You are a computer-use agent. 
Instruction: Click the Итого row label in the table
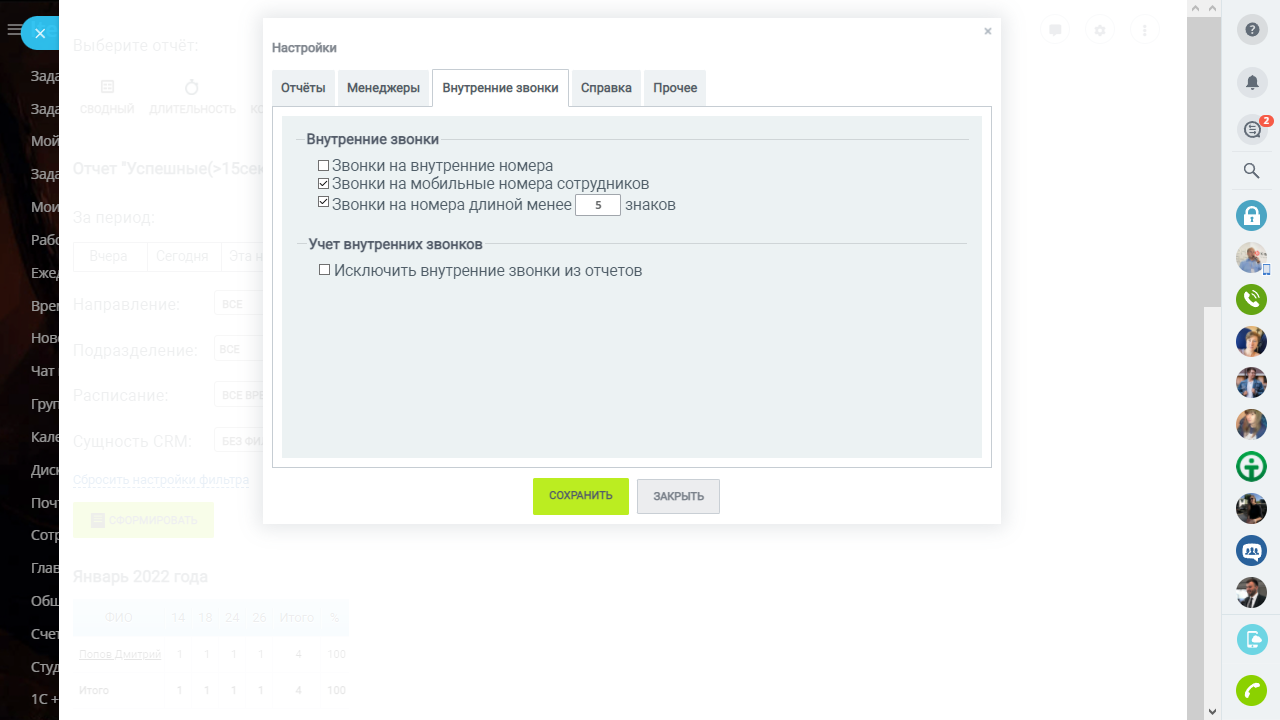tap(94, 691)
